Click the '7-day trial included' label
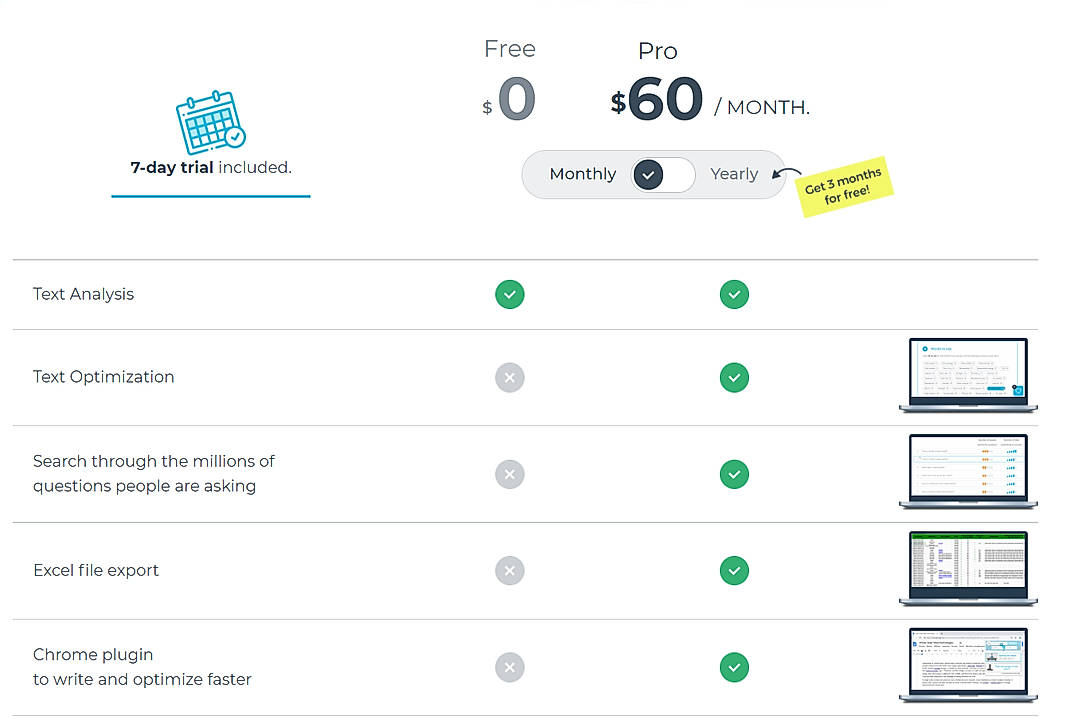Screen dimensions: 1070x717 coord(210,167)
